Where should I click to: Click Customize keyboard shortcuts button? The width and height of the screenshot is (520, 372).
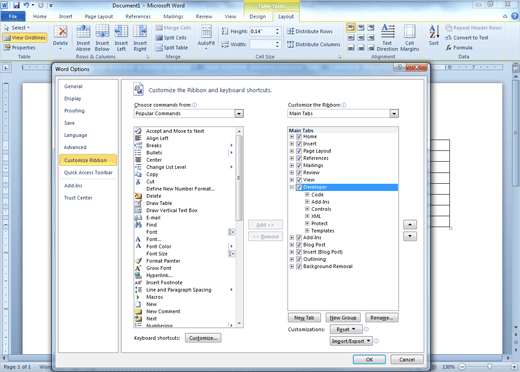[203, 338]
